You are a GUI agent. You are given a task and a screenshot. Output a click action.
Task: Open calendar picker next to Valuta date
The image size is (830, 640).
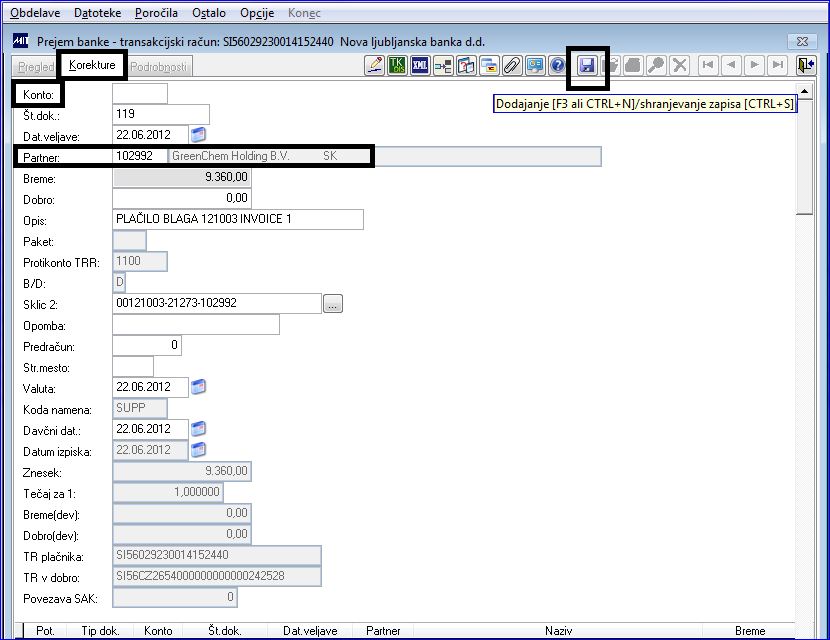pos(199,386)
